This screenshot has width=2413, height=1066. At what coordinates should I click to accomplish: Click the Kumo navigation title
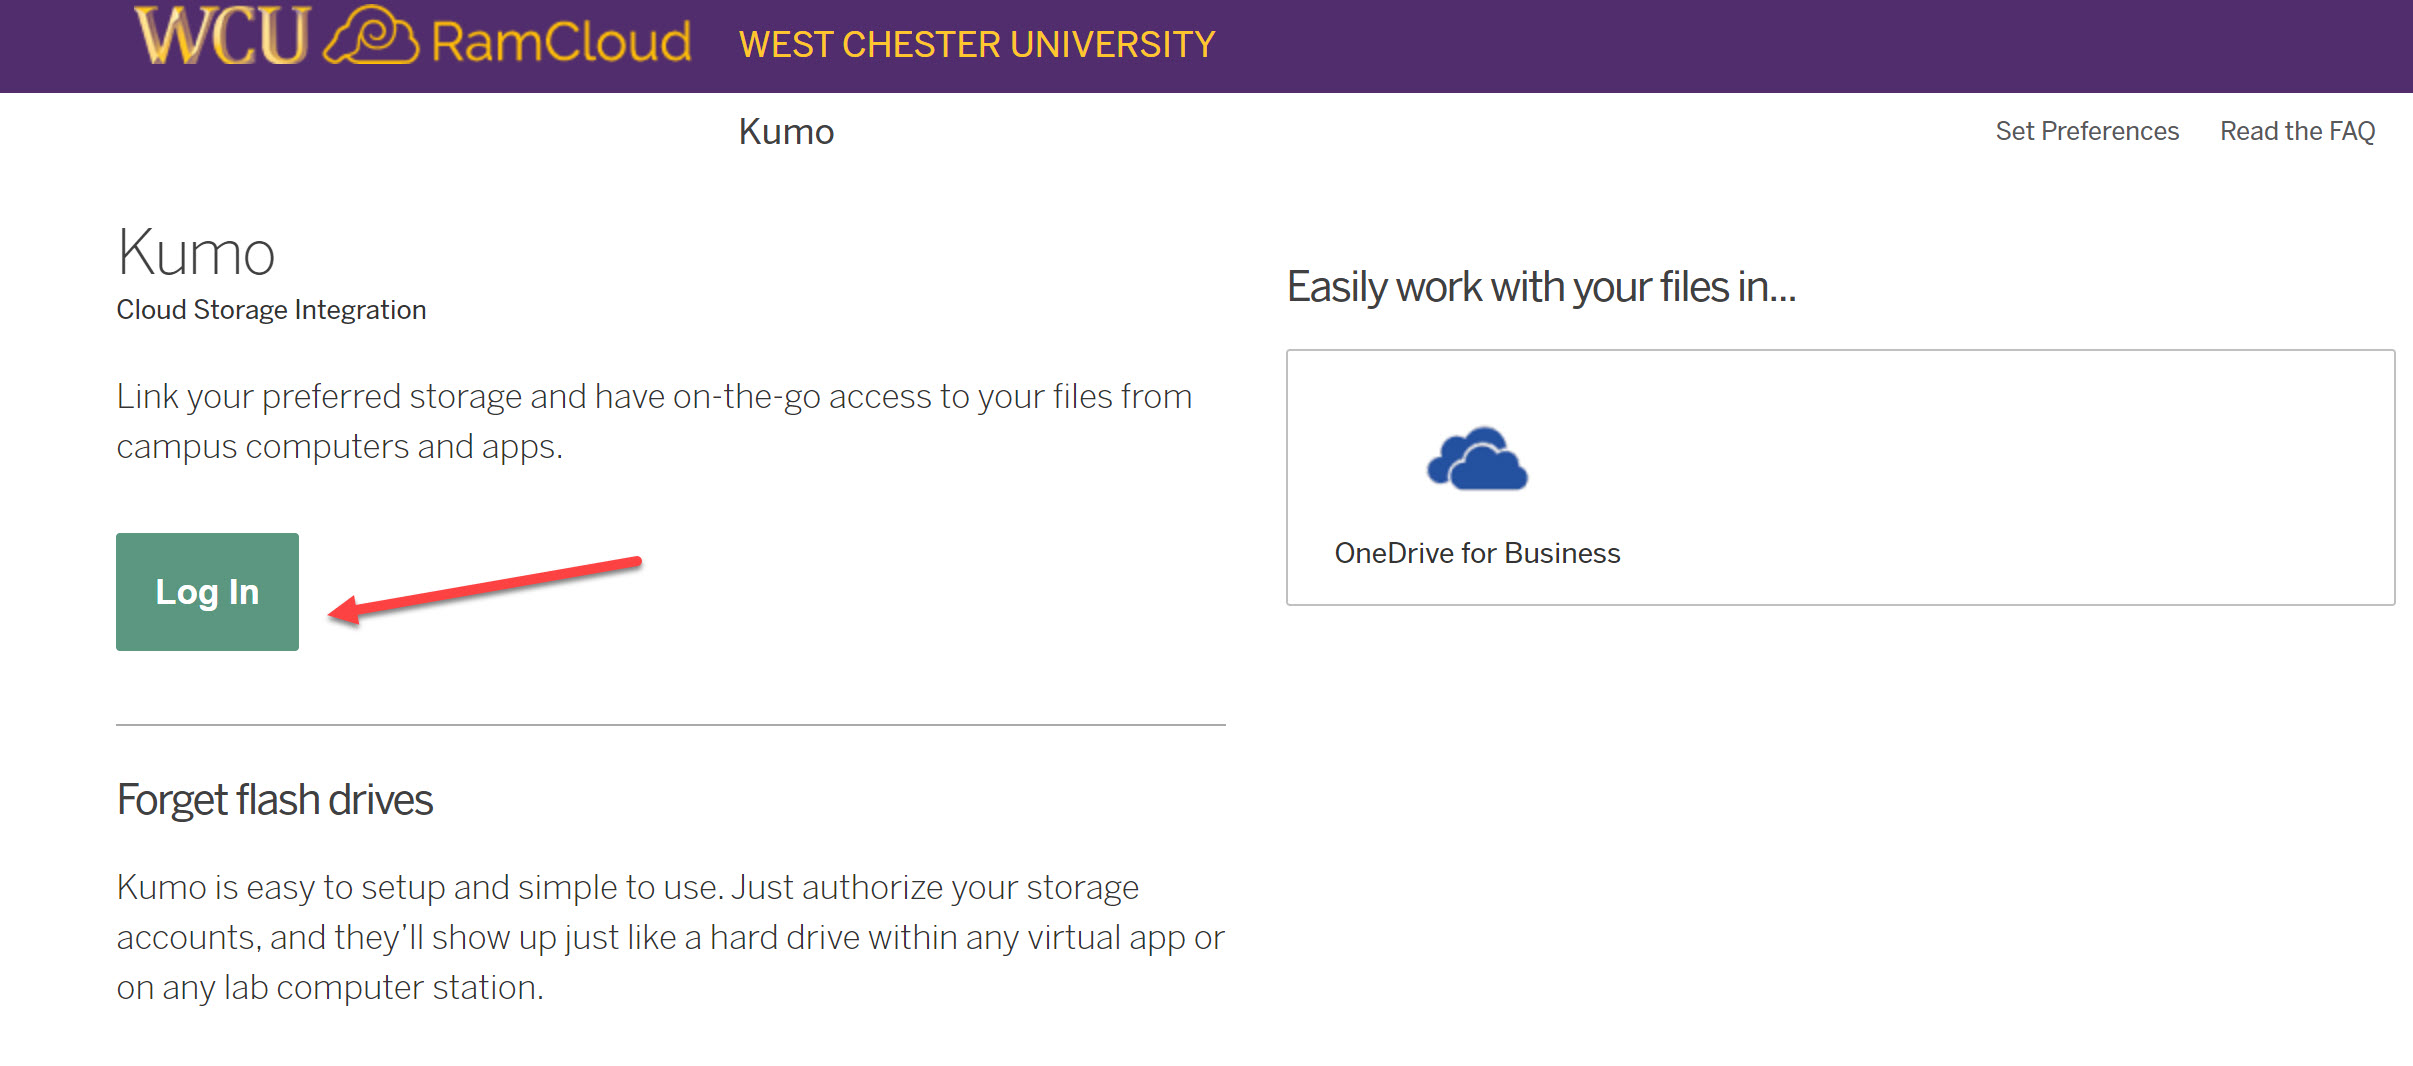[x=786, y=132]
